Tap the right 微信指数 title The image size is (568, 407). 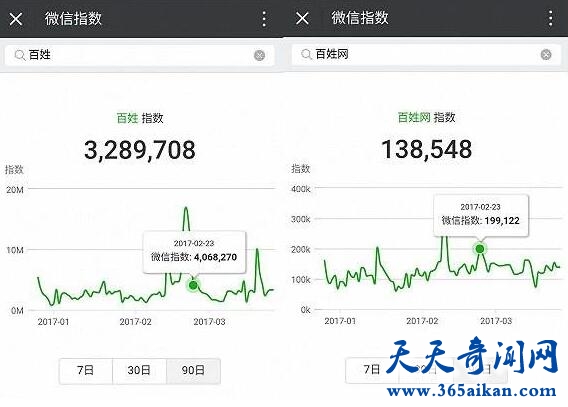360,18
